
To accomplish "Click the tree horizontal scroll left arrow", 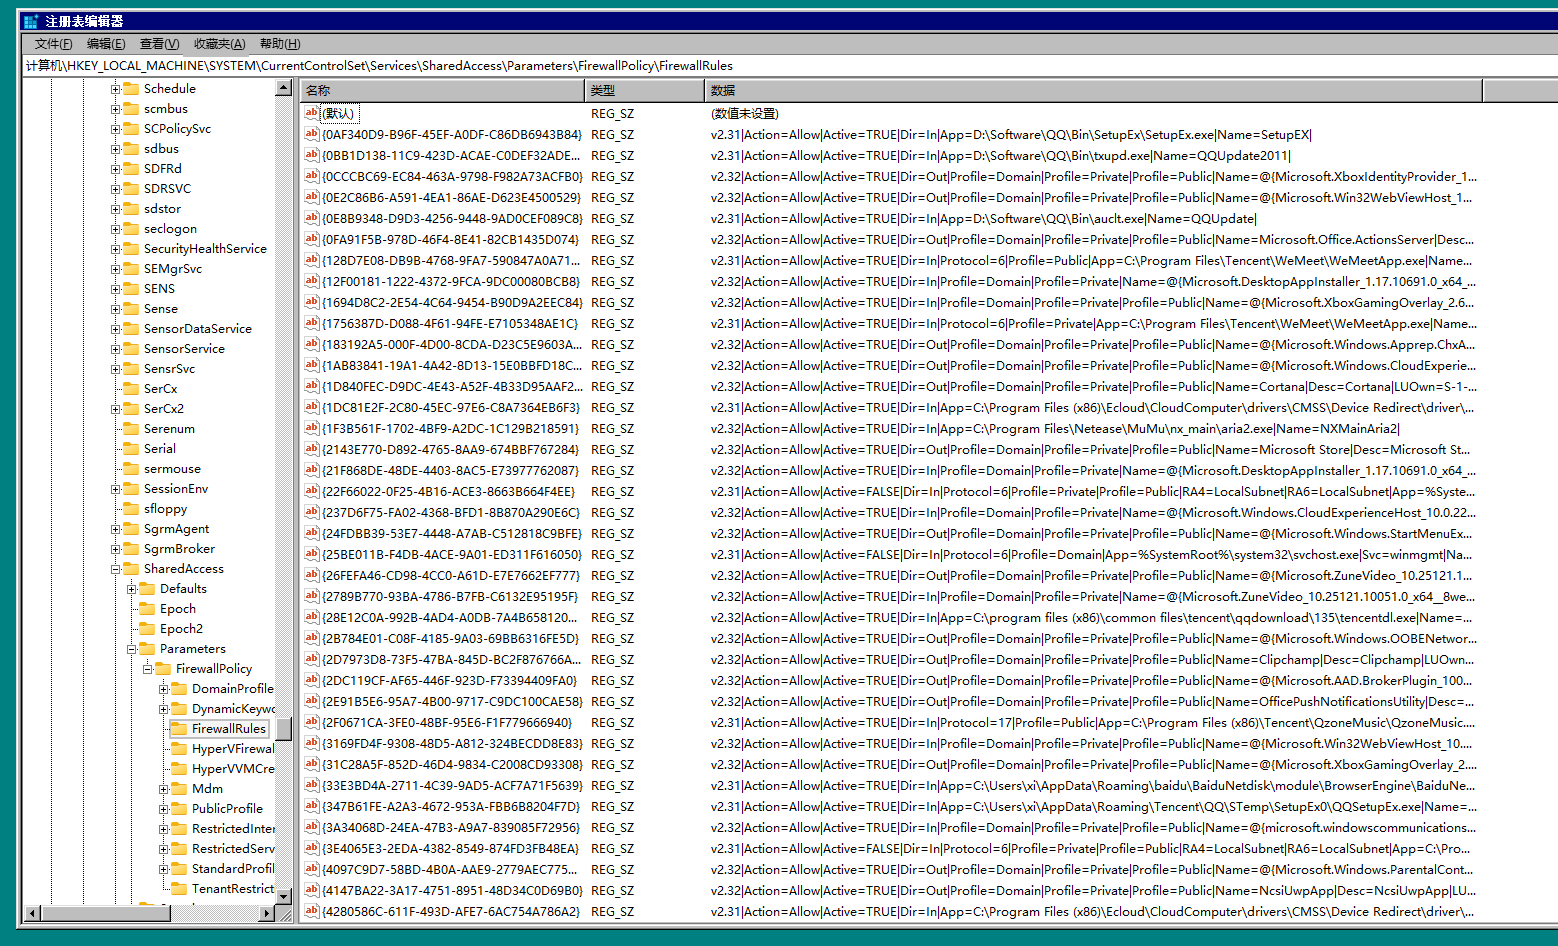I will click(33, 913).
